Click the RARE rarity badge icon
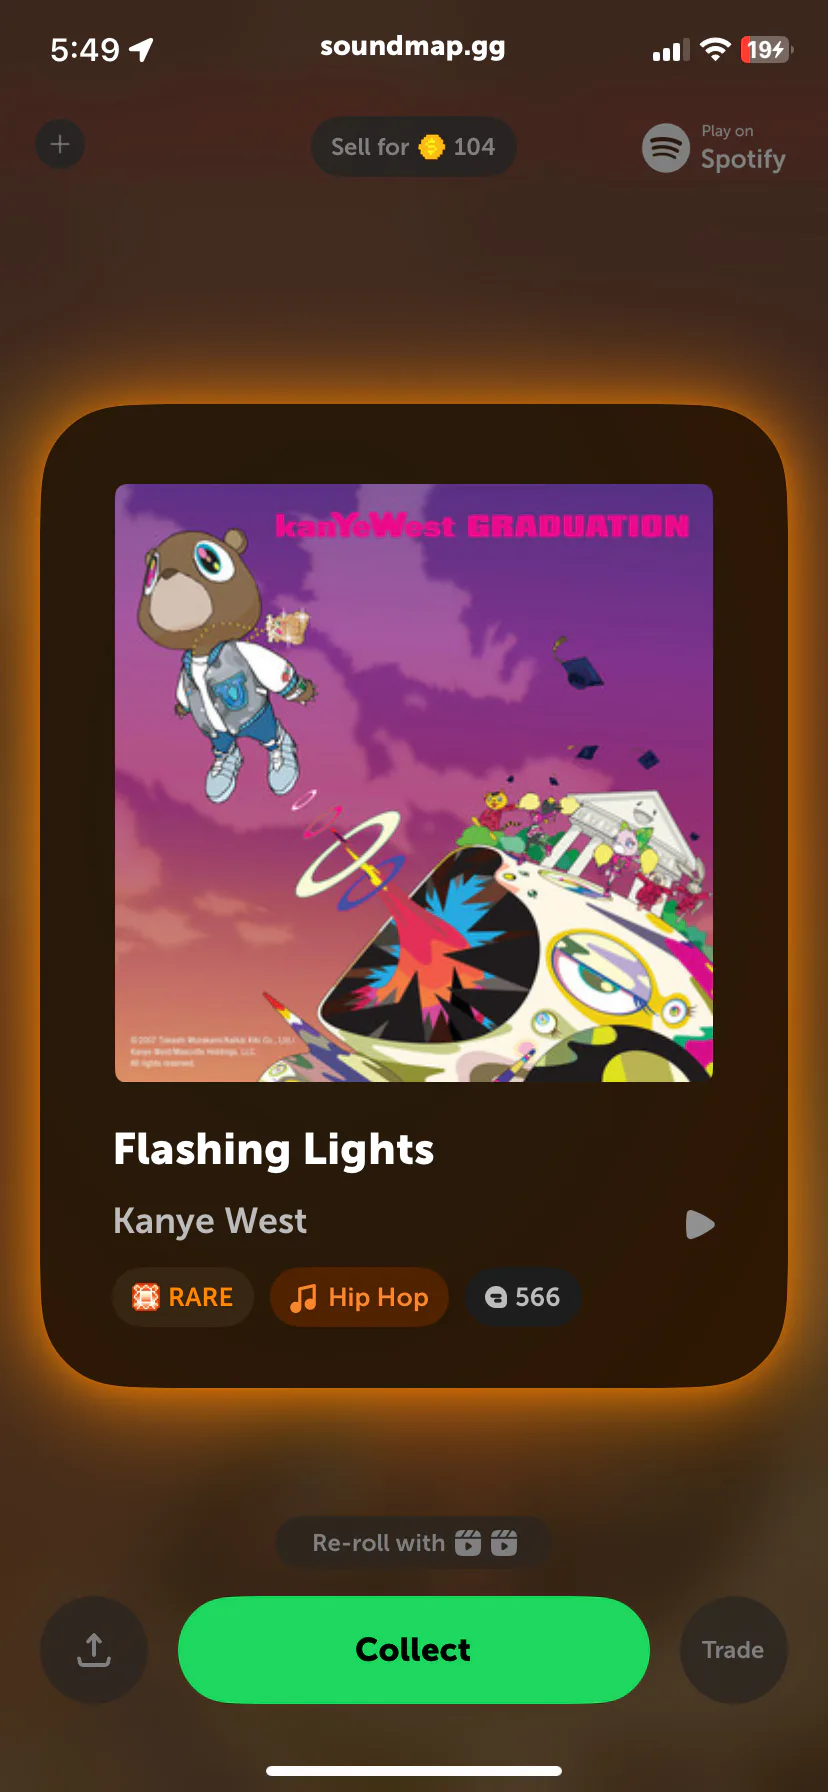This screenshot has width=828, height=1792. (146, 1297)
